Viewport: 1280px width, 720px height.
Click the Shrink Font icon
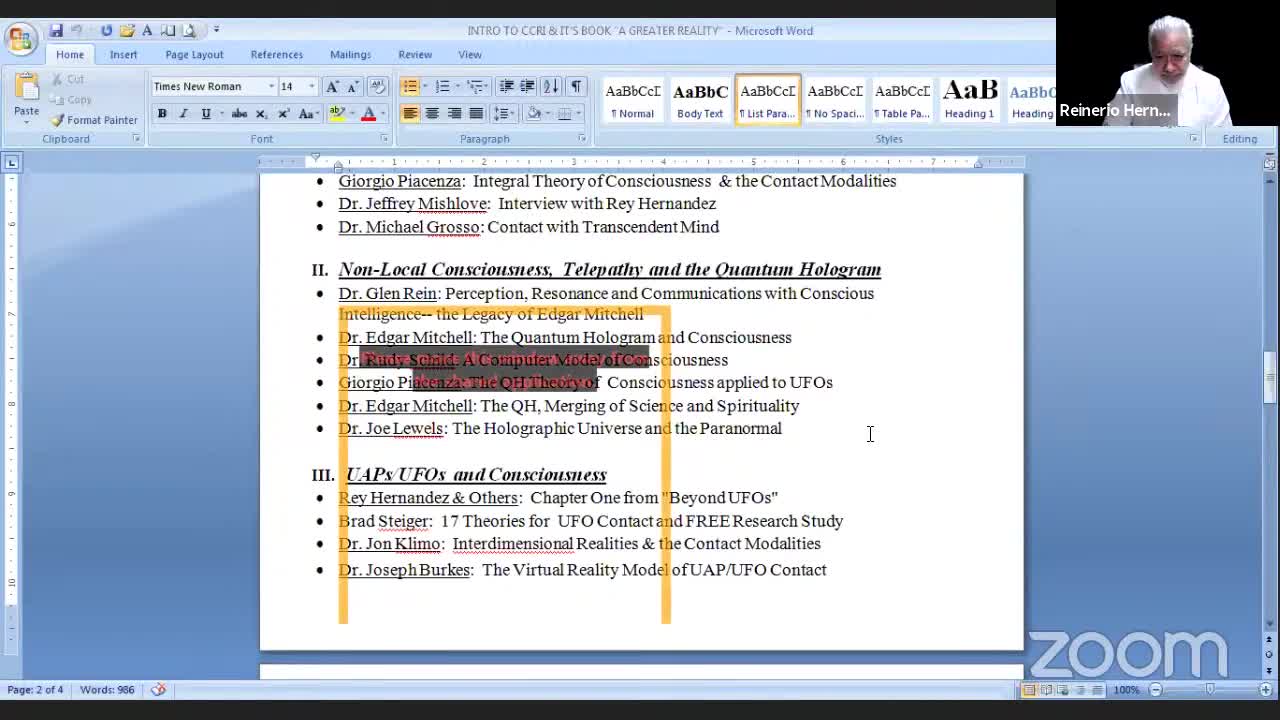[352, 87]
